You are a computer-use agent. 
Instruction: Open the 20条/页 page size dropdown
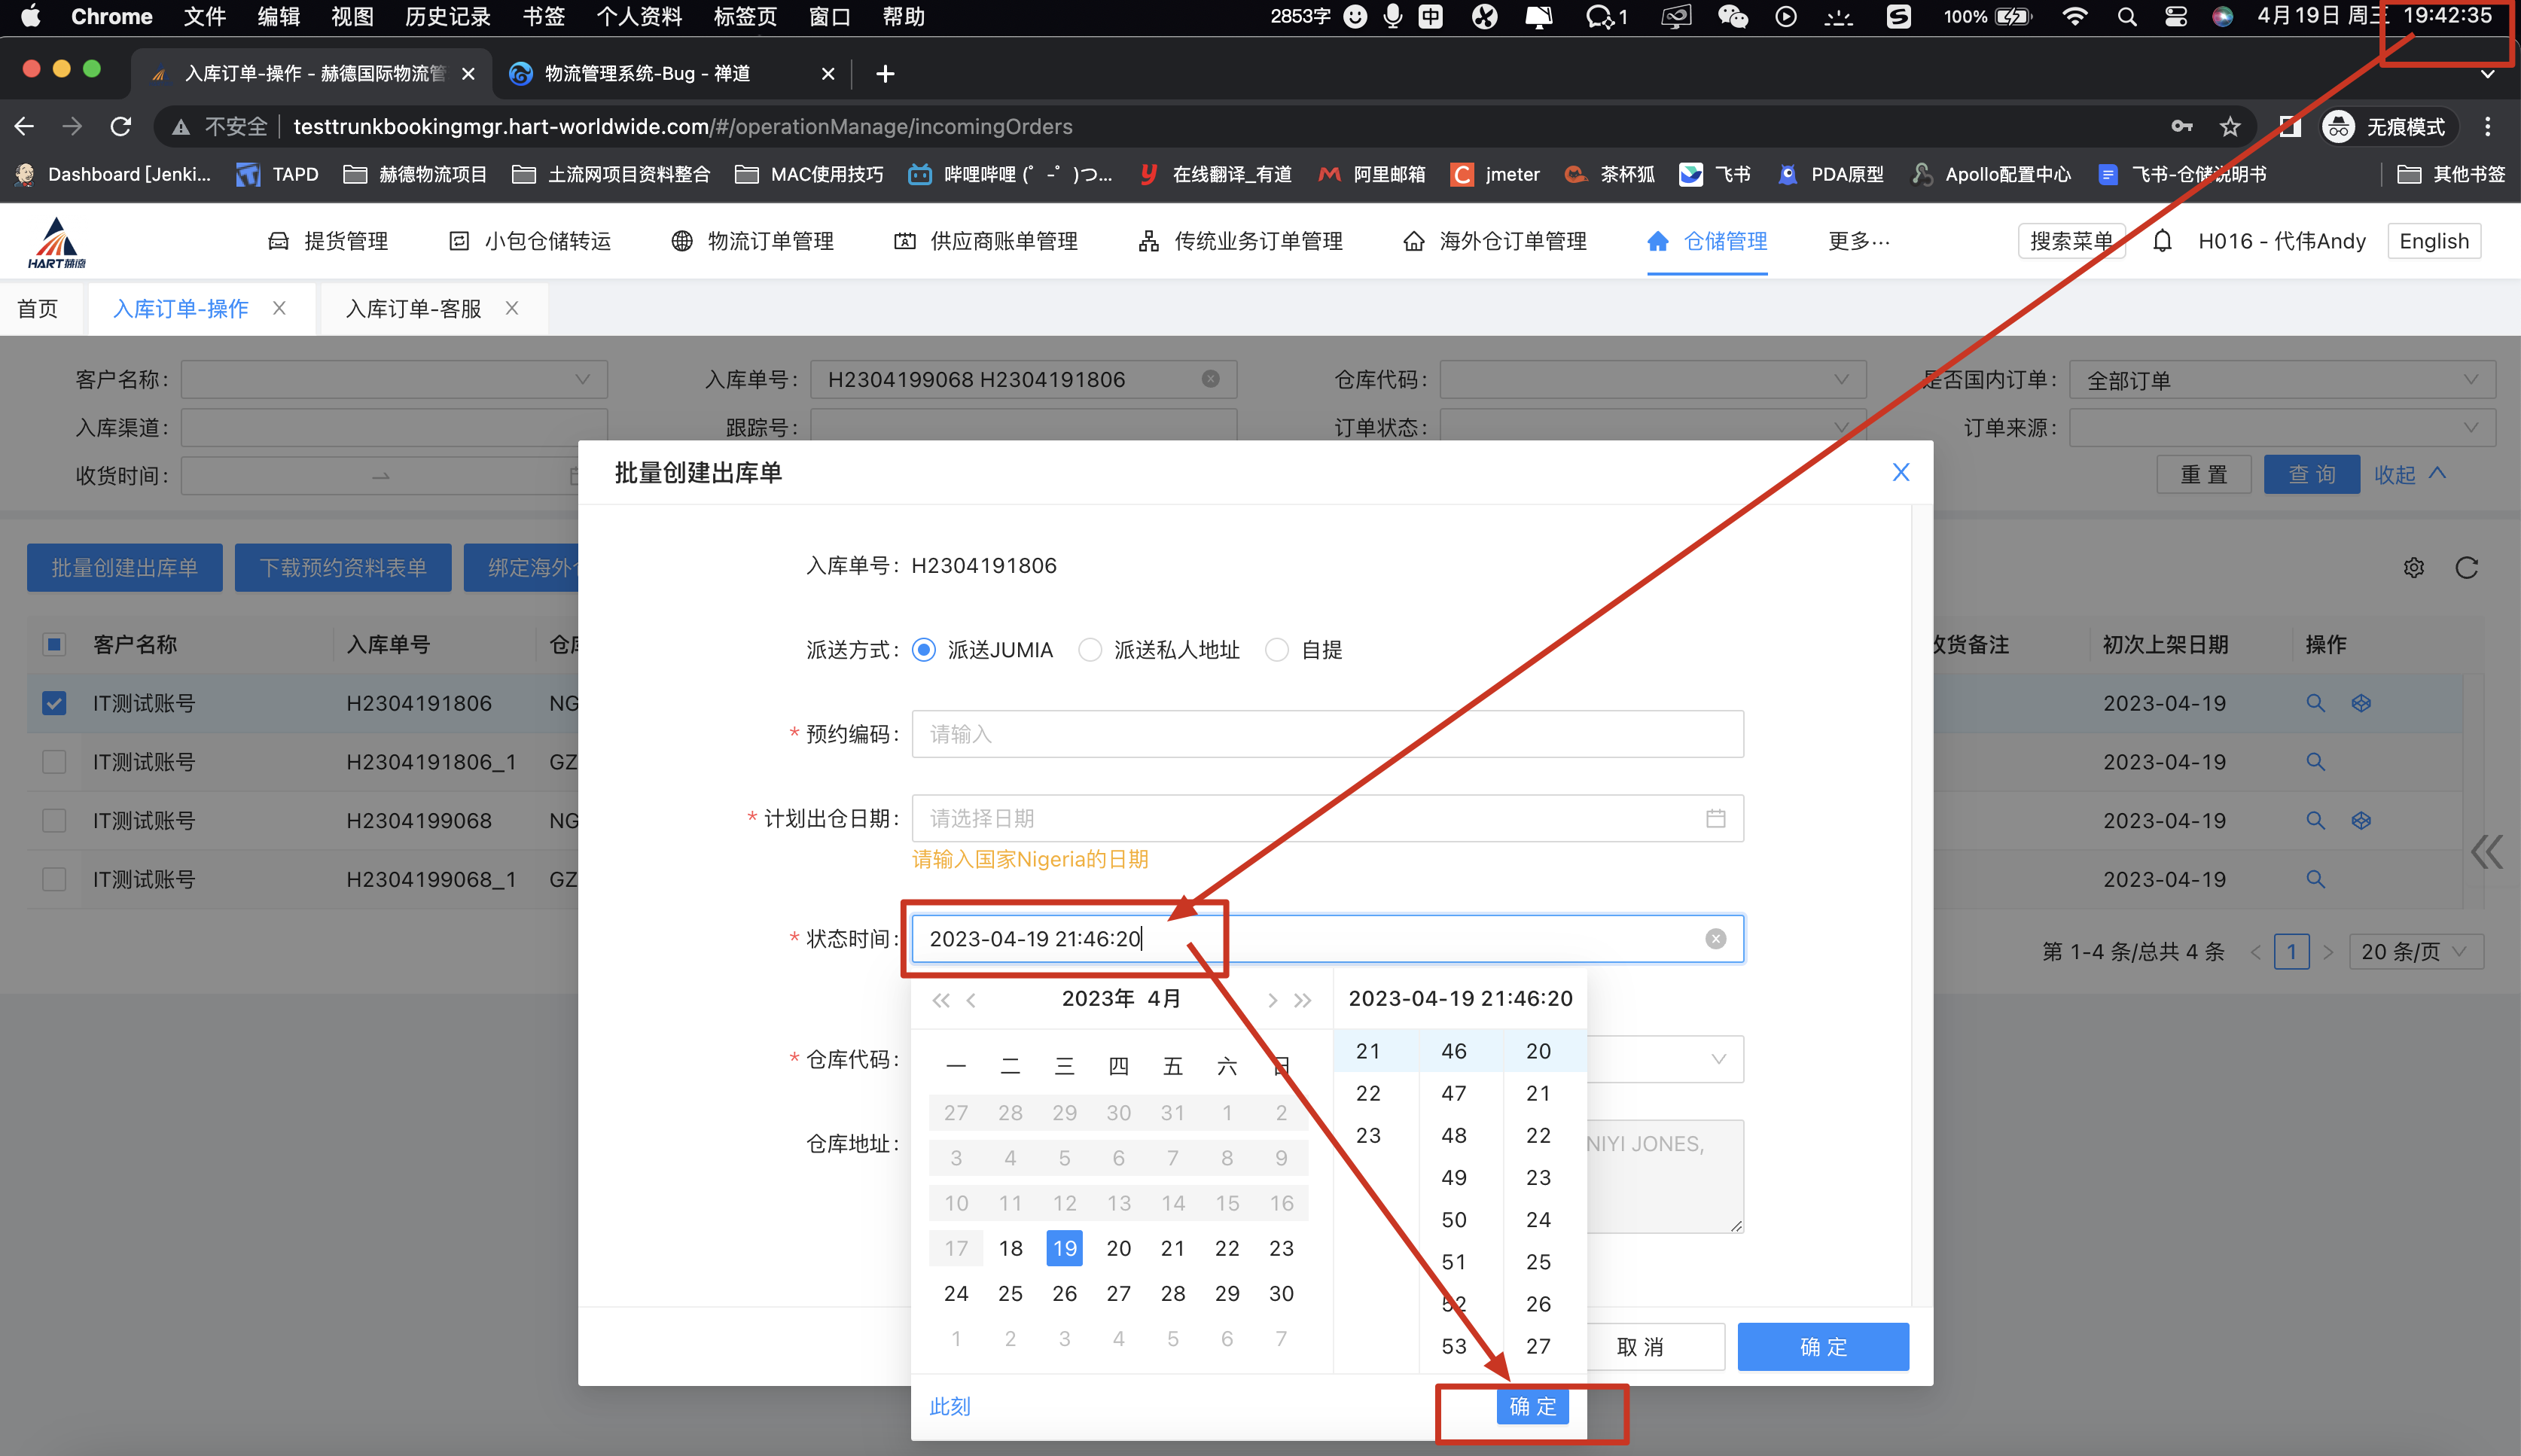(x=2415, y=951)
